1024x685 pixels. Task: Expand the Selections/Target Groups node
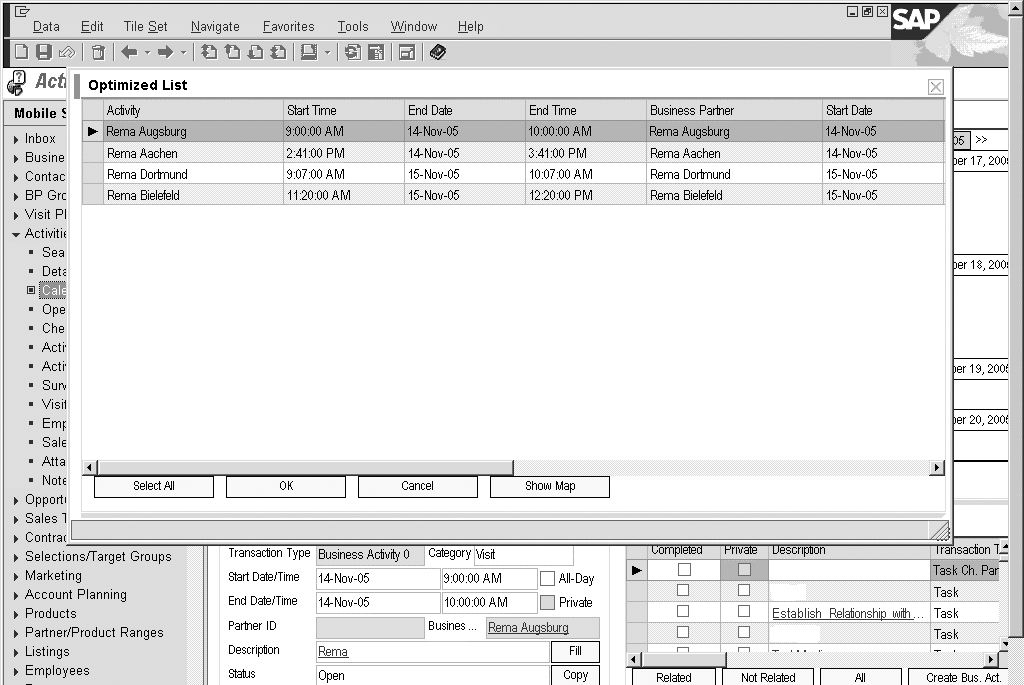click(16, 557)
